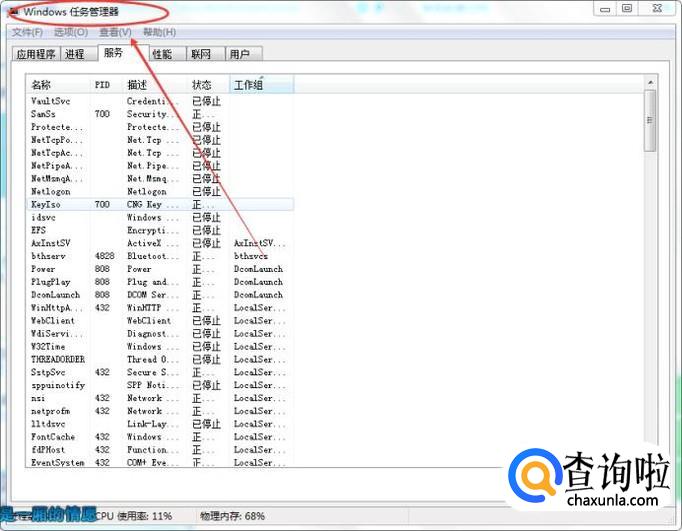Viewport: 682px width, 531px height.
Task: Select the FontCache service row
Action: (x=160, y=437)
